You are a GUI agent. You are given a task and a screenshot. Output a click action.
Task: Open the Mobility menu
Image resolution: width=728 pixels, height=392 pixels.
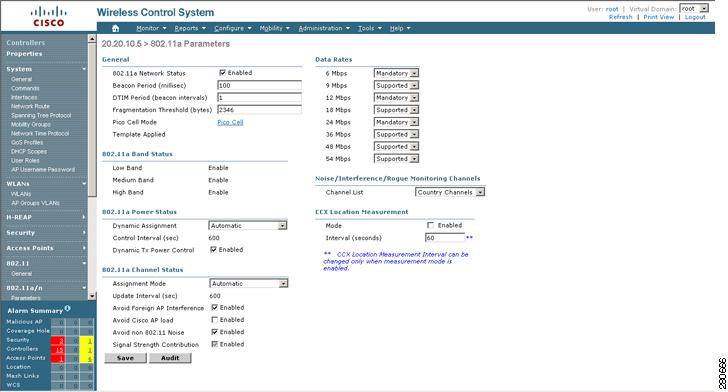pyautogui.click(x=274, y=28)
